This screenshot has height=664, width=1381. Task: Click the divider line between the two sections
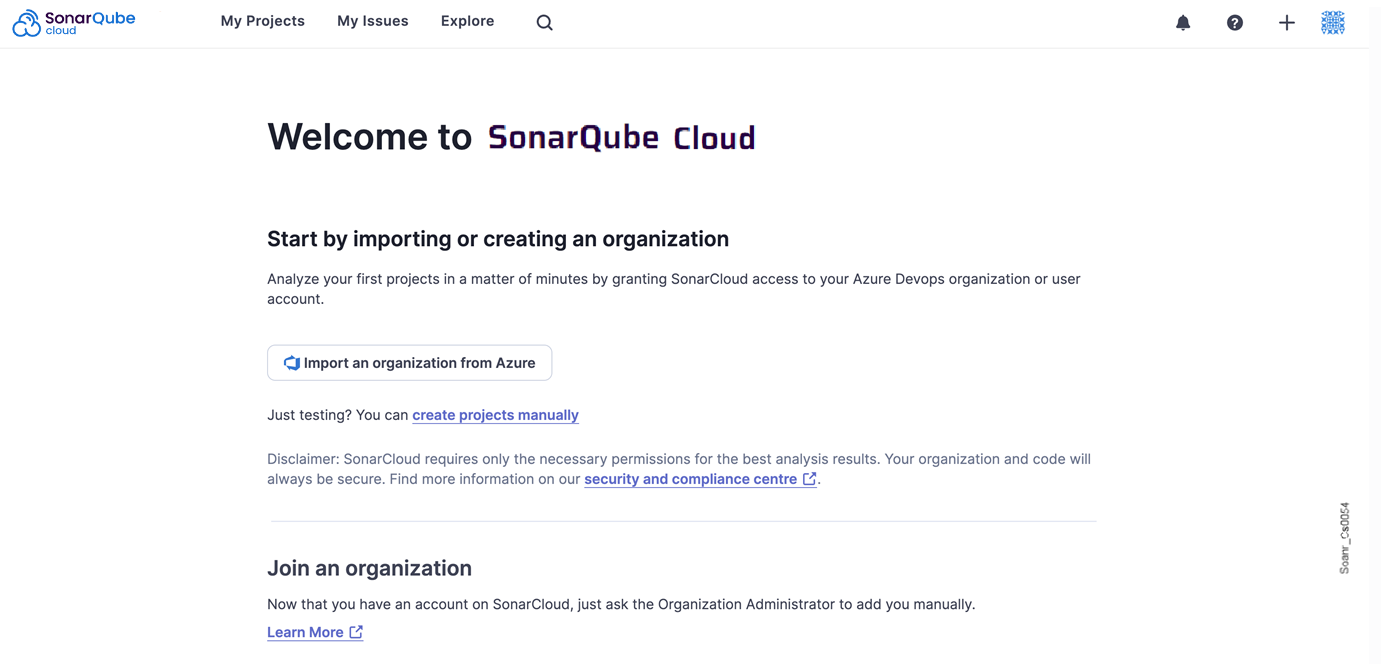coord(683,520)
